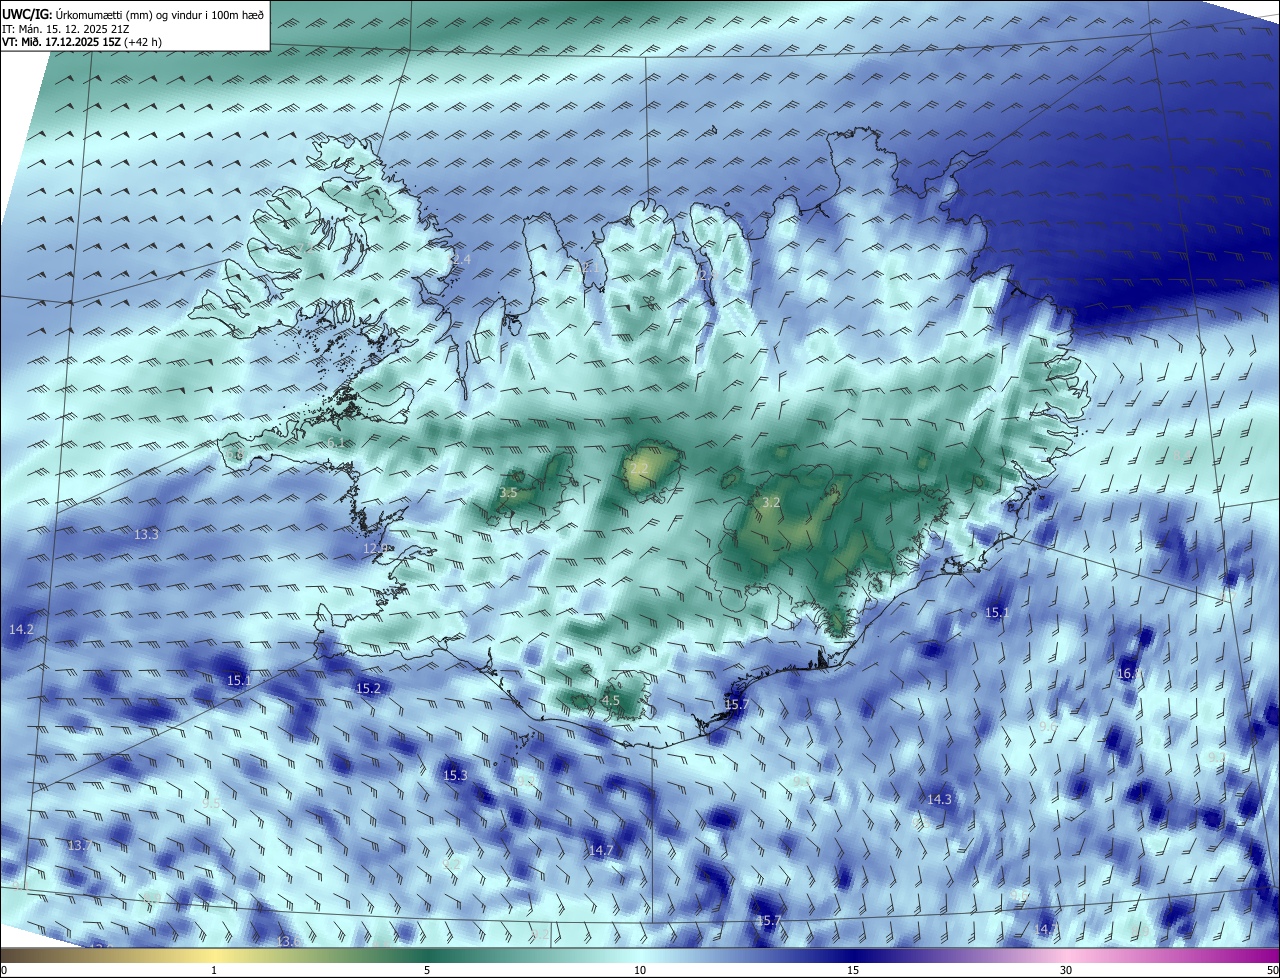Image resolution: width=1280 pixels, height=978 pixels.
Task: Click the legend tick label 5
Action: pos(427,971)
